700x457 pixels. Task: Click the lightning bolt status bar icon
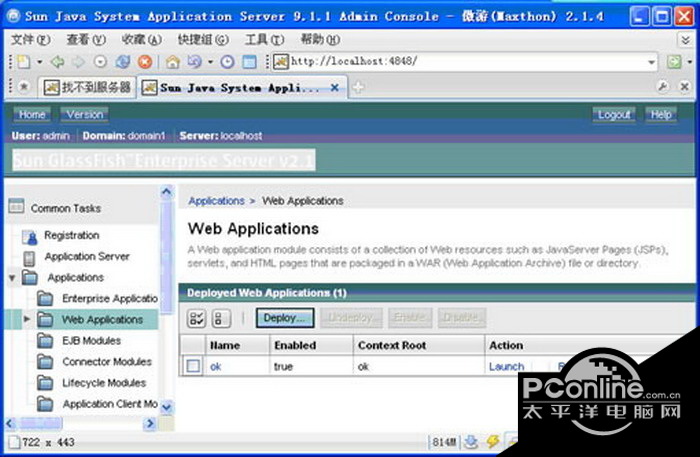pos(493,442)
